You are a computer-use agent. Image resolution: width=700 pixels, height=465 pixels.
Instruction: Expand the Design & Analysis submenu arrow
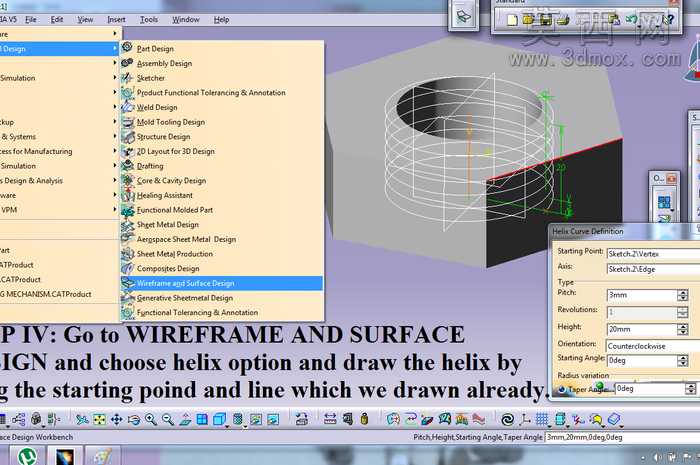[115, 180]
